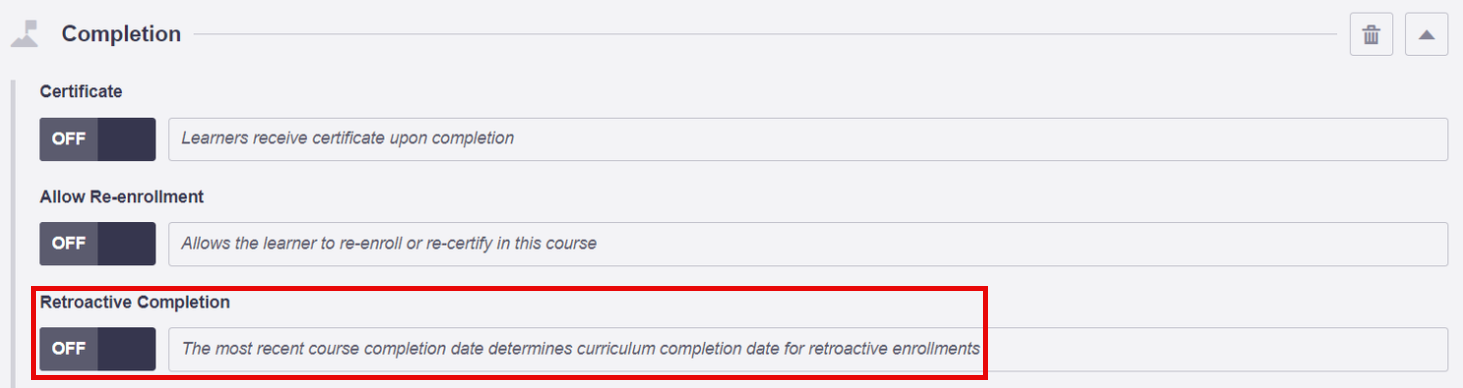Image resolution: width=1463 pixels, height=388 pixels.
Task: Click the Completion flag icon
Action: click(x=24, y=34)
